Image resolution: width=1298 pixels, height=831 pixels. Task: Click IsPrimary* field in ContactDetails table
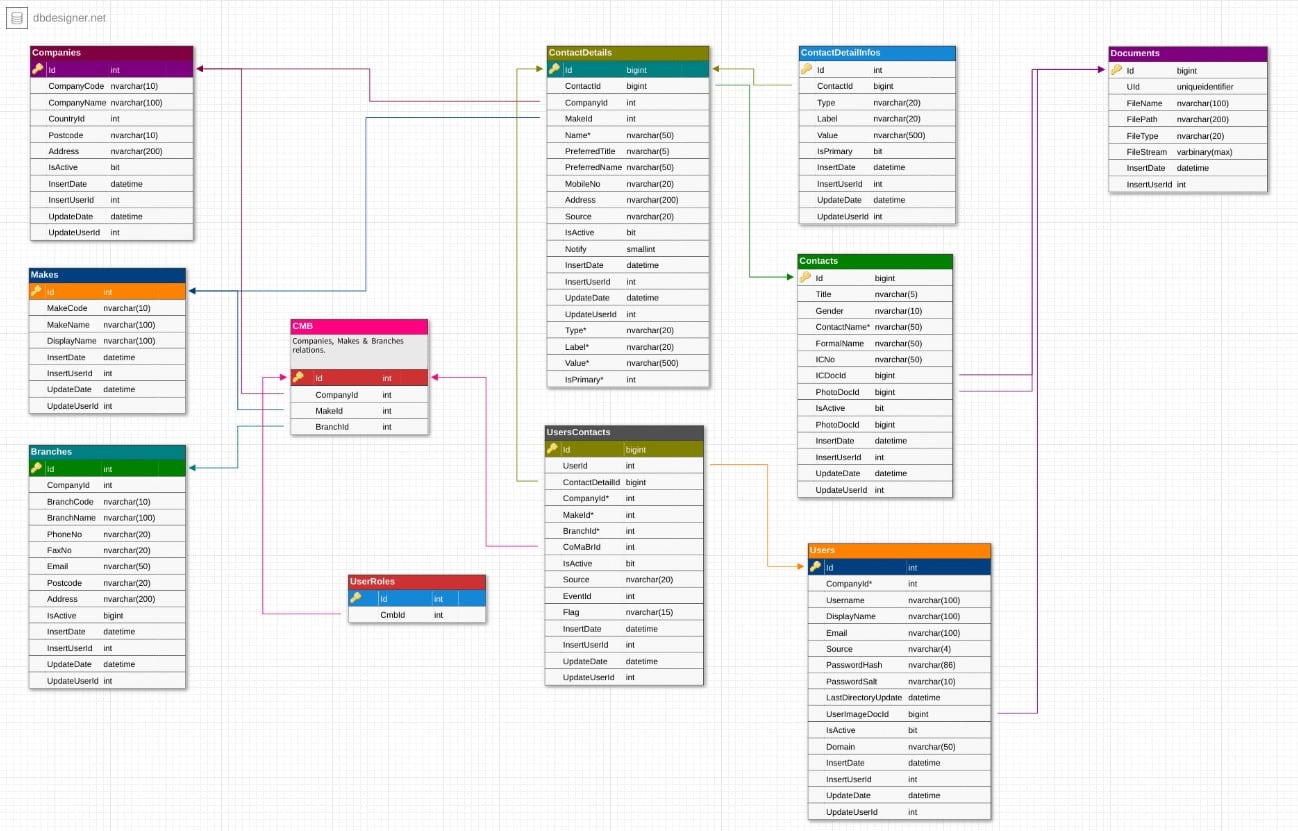click(x=627, y=379)
